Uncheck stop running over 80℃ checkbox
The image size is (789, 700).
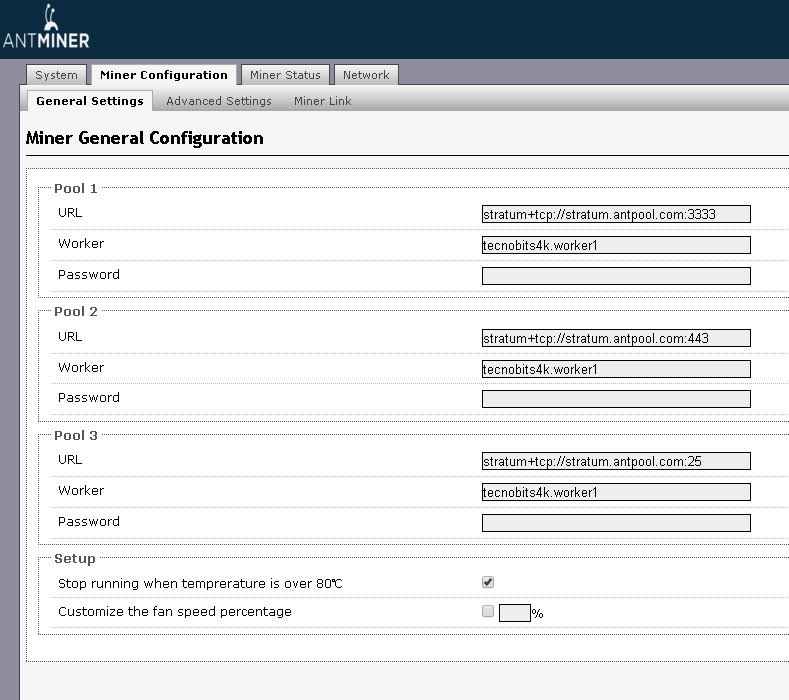pyautogui.click(x=488, y=582)
